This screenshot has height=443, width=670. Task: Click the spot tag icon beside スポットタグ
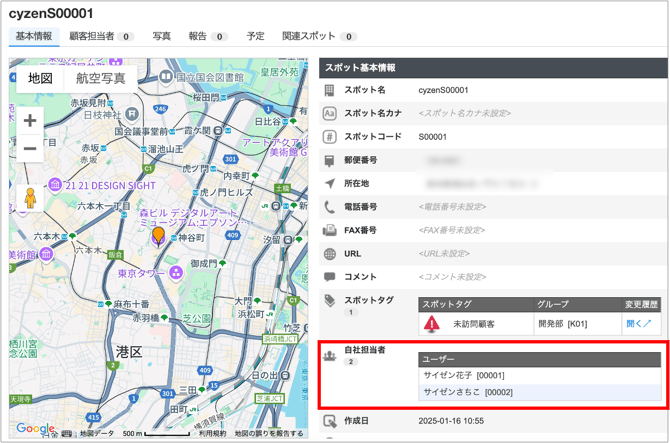(330, 300)
